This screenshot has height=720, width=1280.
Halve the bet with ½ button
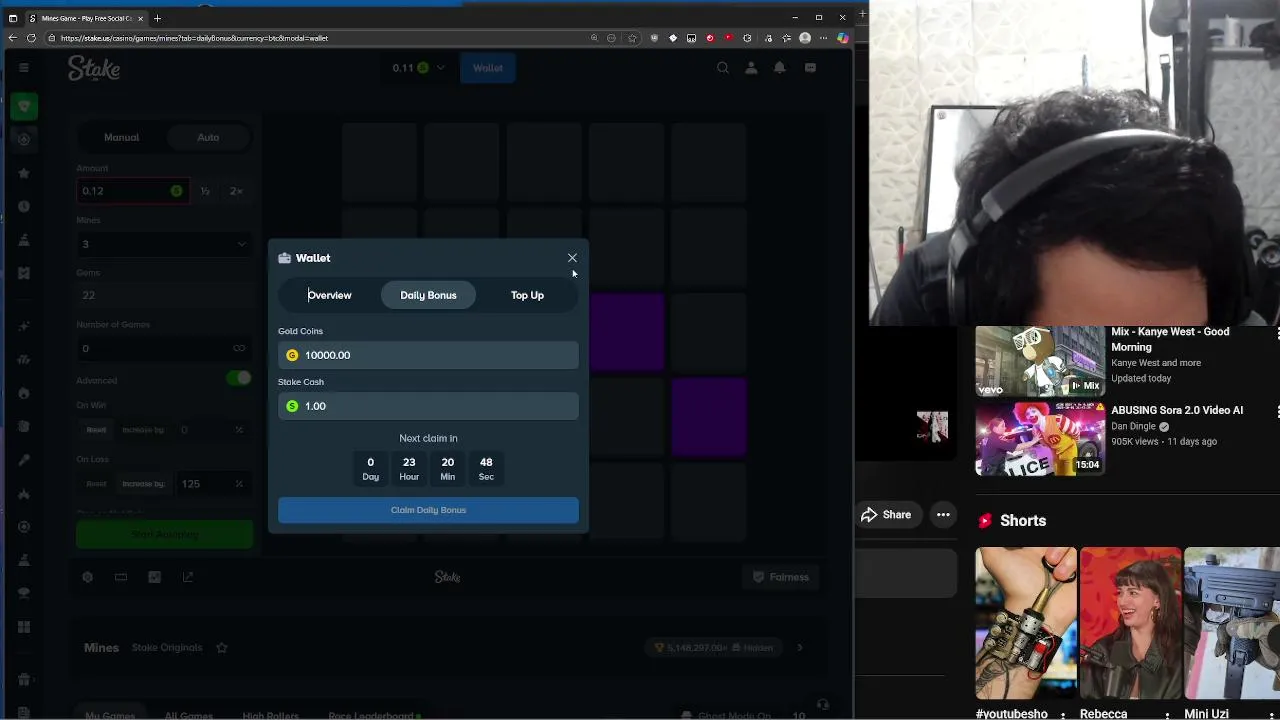(204, 191)
